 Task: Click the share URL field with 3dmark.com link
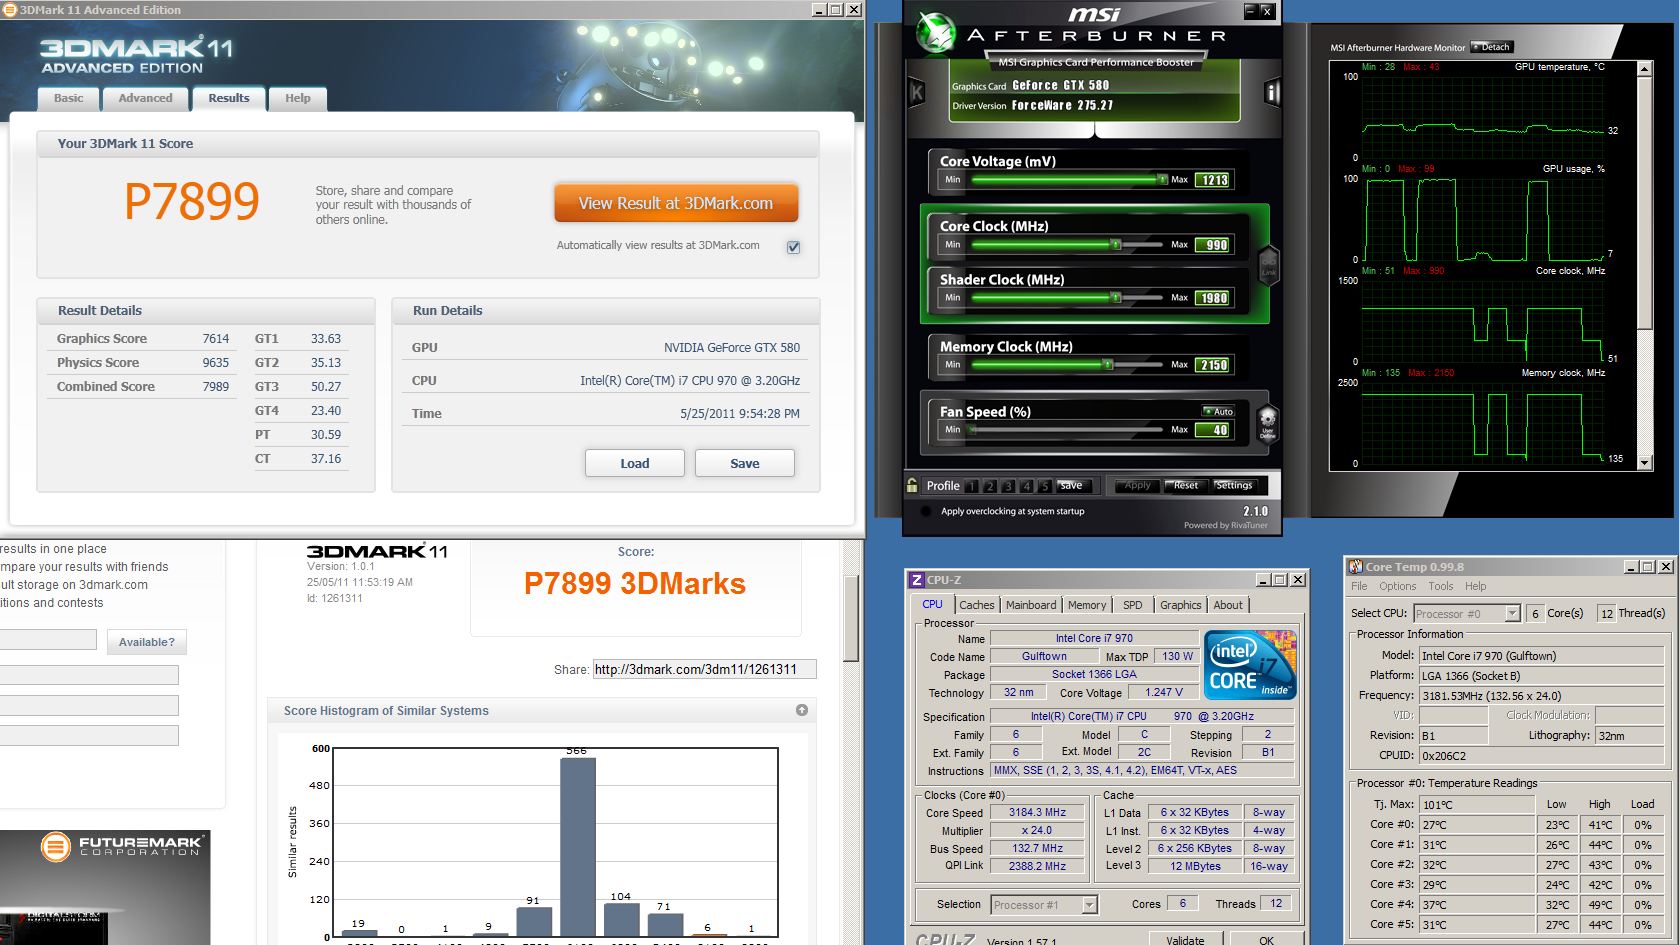click(x=704, y=669)
